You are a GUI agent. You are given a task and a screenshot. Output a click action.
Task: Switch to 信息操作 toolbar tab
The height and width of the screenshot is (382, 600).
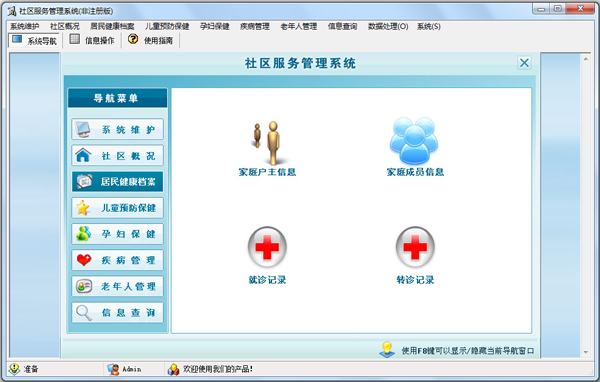click(92, 40)
